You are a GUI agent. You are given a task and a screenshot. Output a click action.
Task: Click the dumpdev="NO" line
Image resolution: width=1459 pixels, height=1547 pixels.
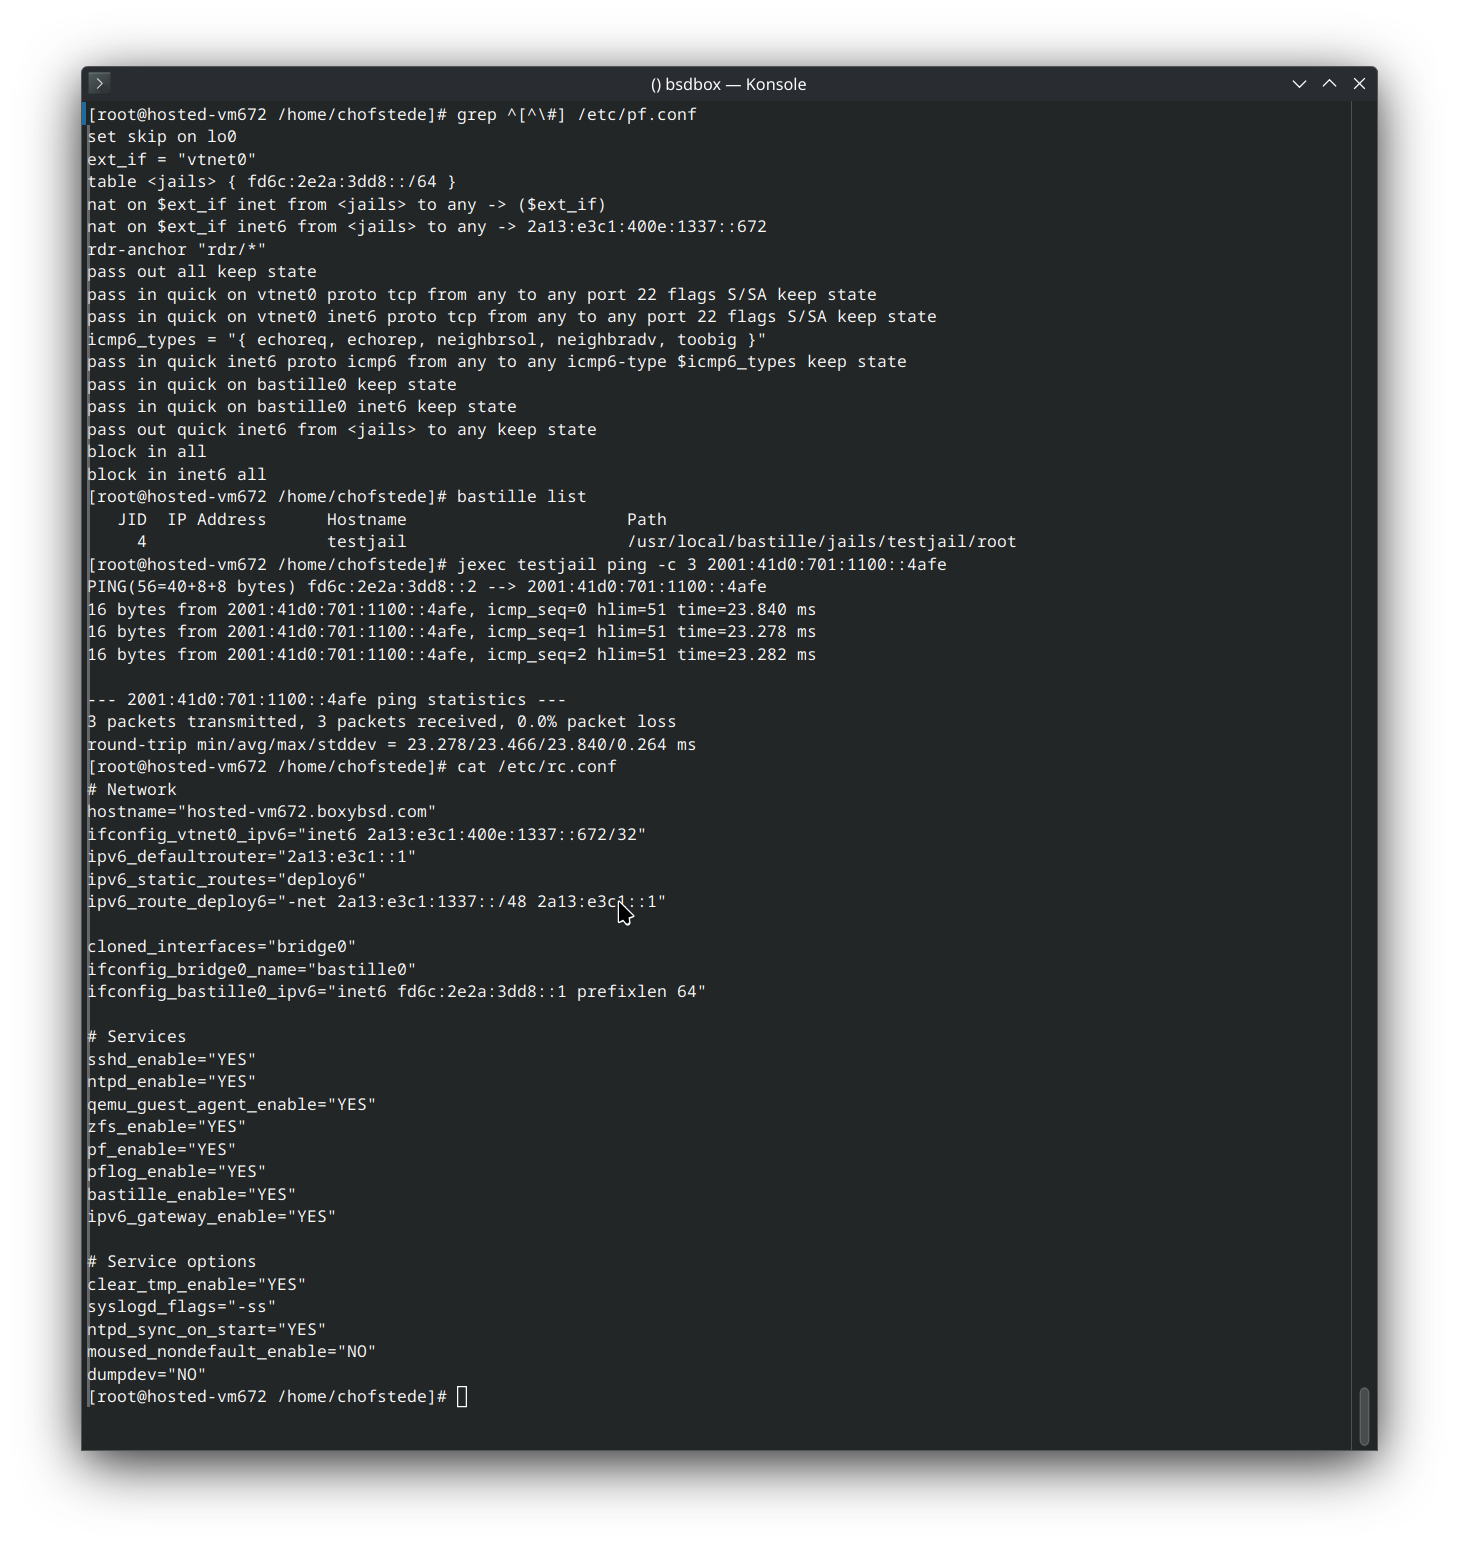(147, 1375)
